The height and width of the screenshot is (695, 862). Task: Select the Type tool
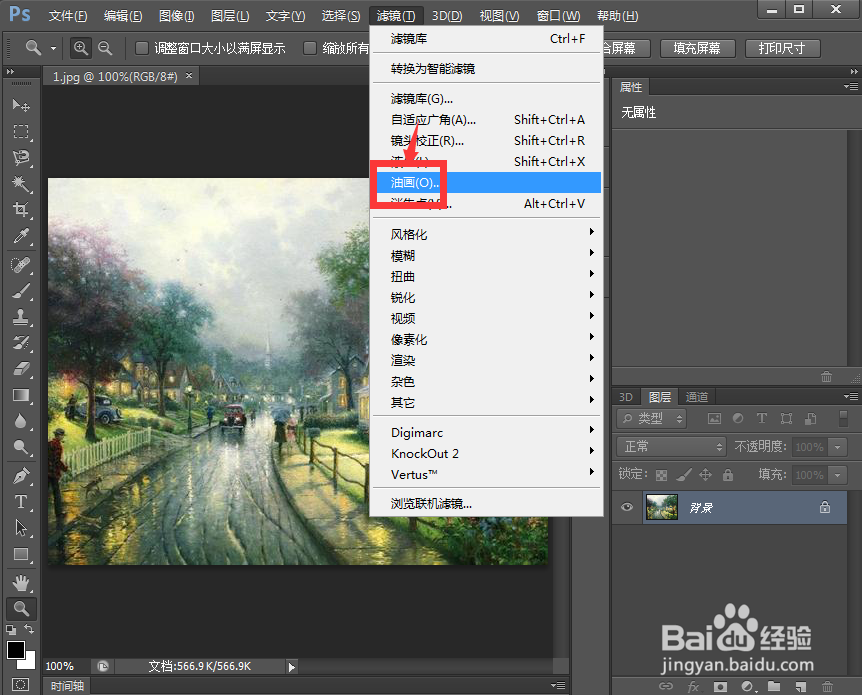click(21, 502)
